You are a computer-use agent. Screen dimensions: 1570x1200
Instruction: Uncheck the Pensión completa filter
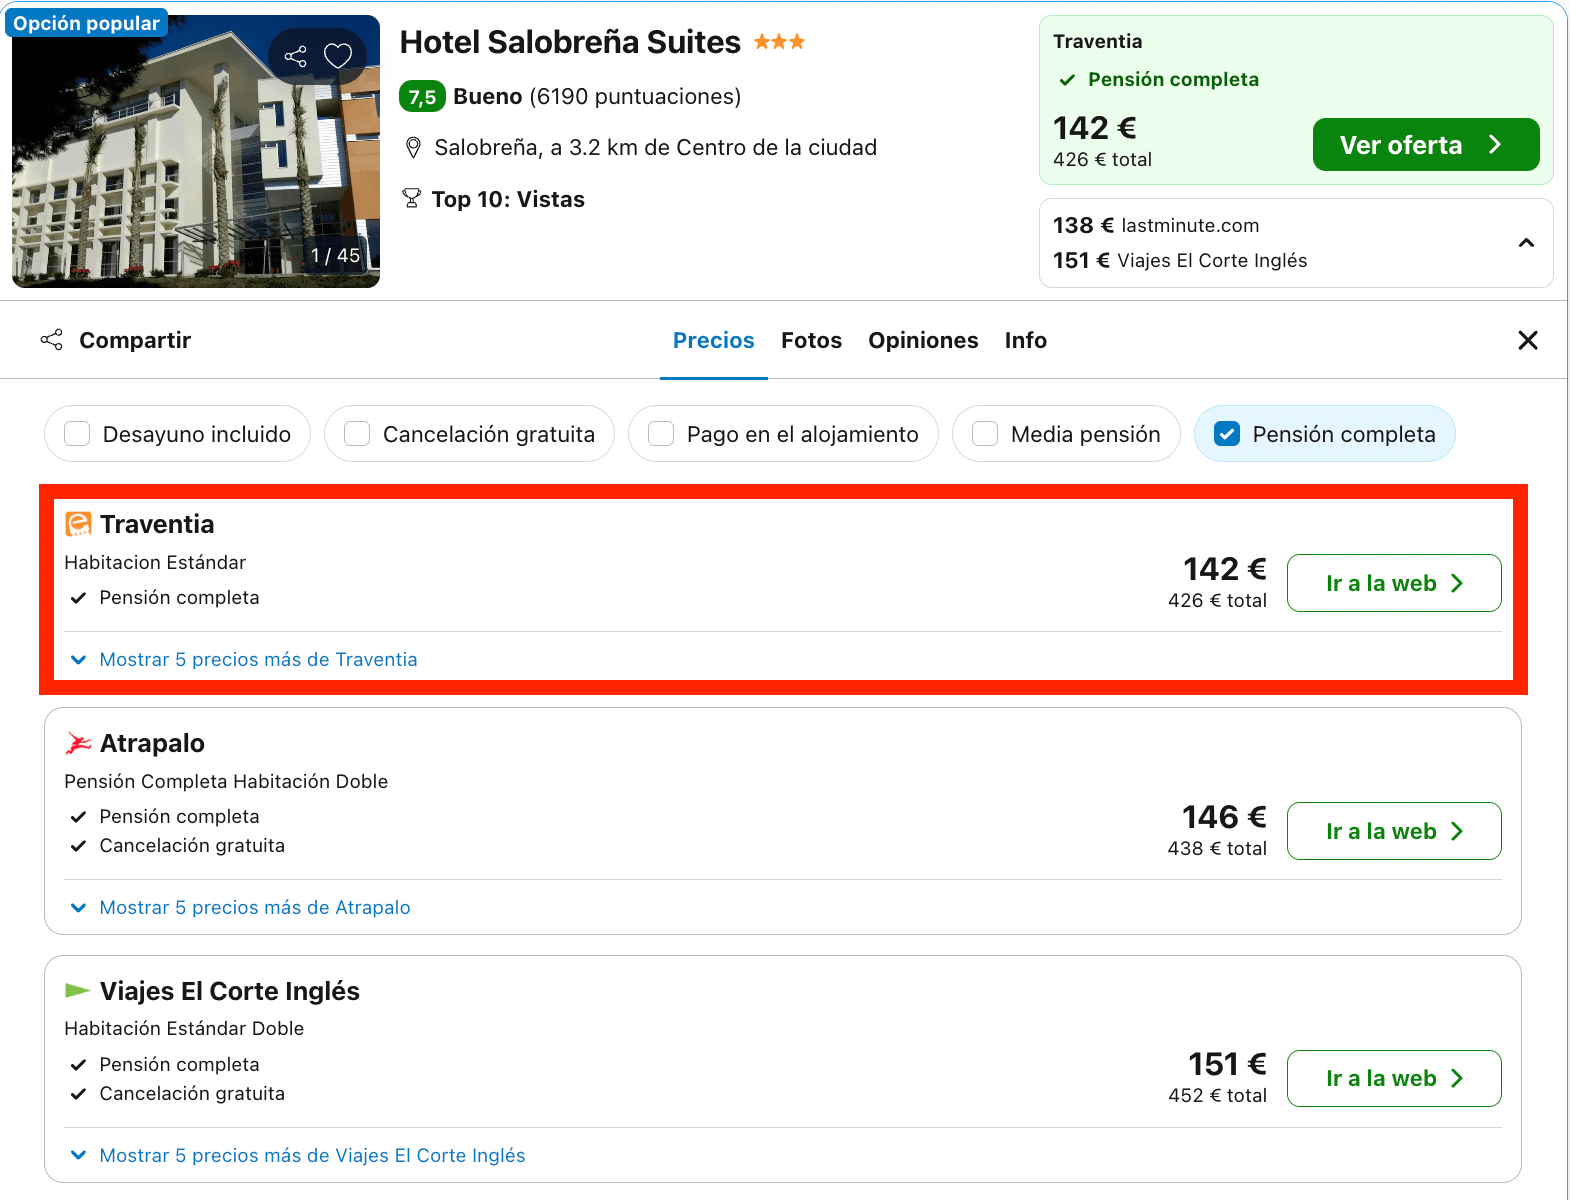(1325, 434)
